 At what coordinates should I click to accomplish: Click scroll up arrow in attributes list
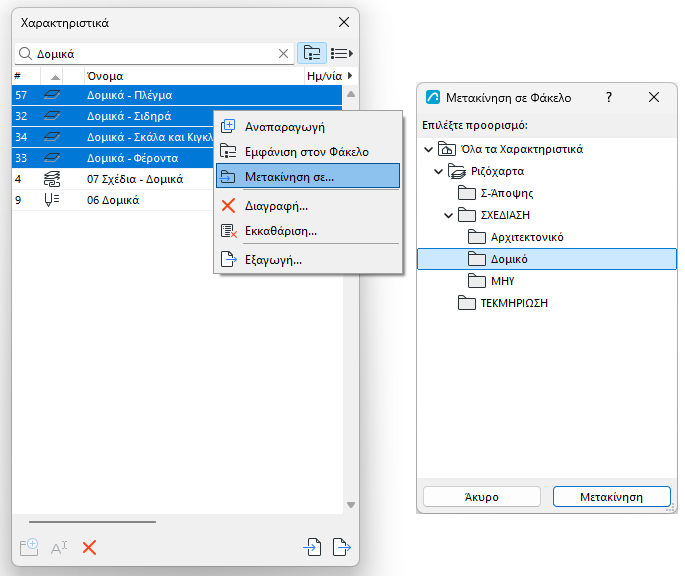tap(351, 94)
